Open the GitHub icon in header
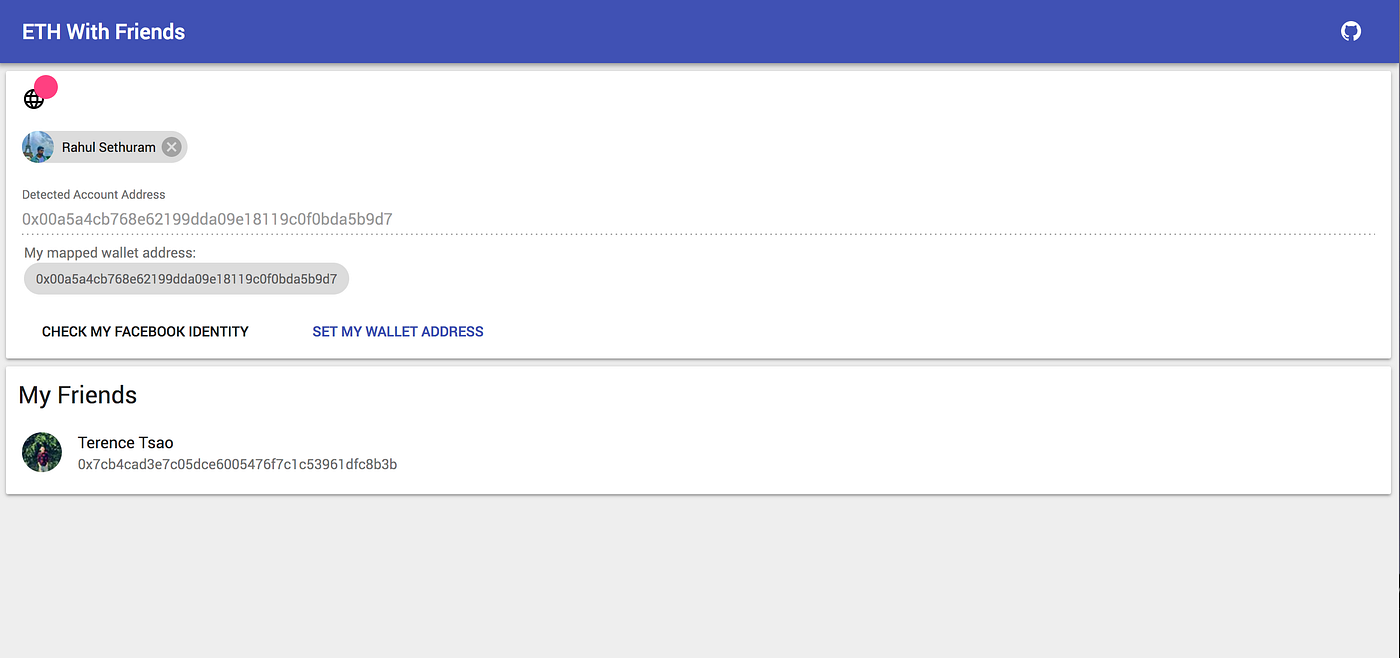Image resolution: width=1400 pixels, height=658 pixels. tap(1351, 31)
